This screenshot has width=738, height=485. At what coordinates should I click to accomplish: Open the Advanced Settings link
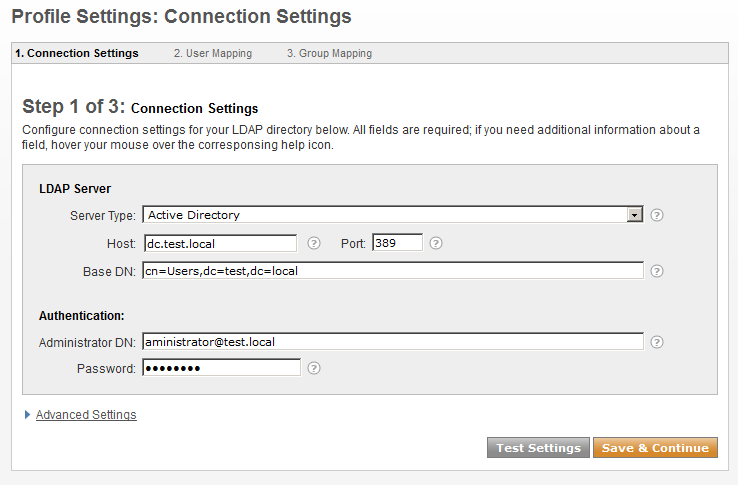coord(86,415)
